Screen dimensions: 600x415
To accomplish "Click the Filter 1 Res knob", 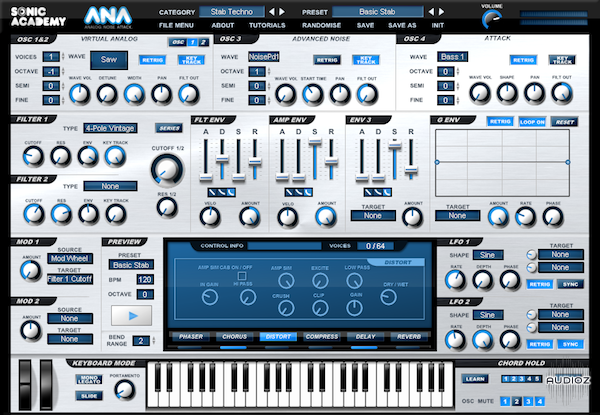I will [61, 156].
